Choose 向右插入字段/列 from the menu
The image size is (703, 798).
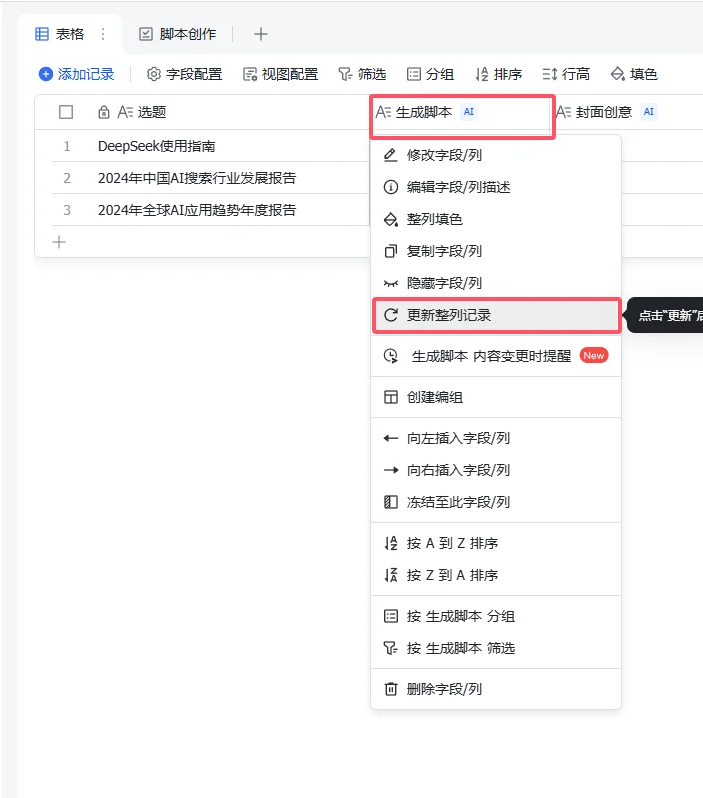pos(496,470)
